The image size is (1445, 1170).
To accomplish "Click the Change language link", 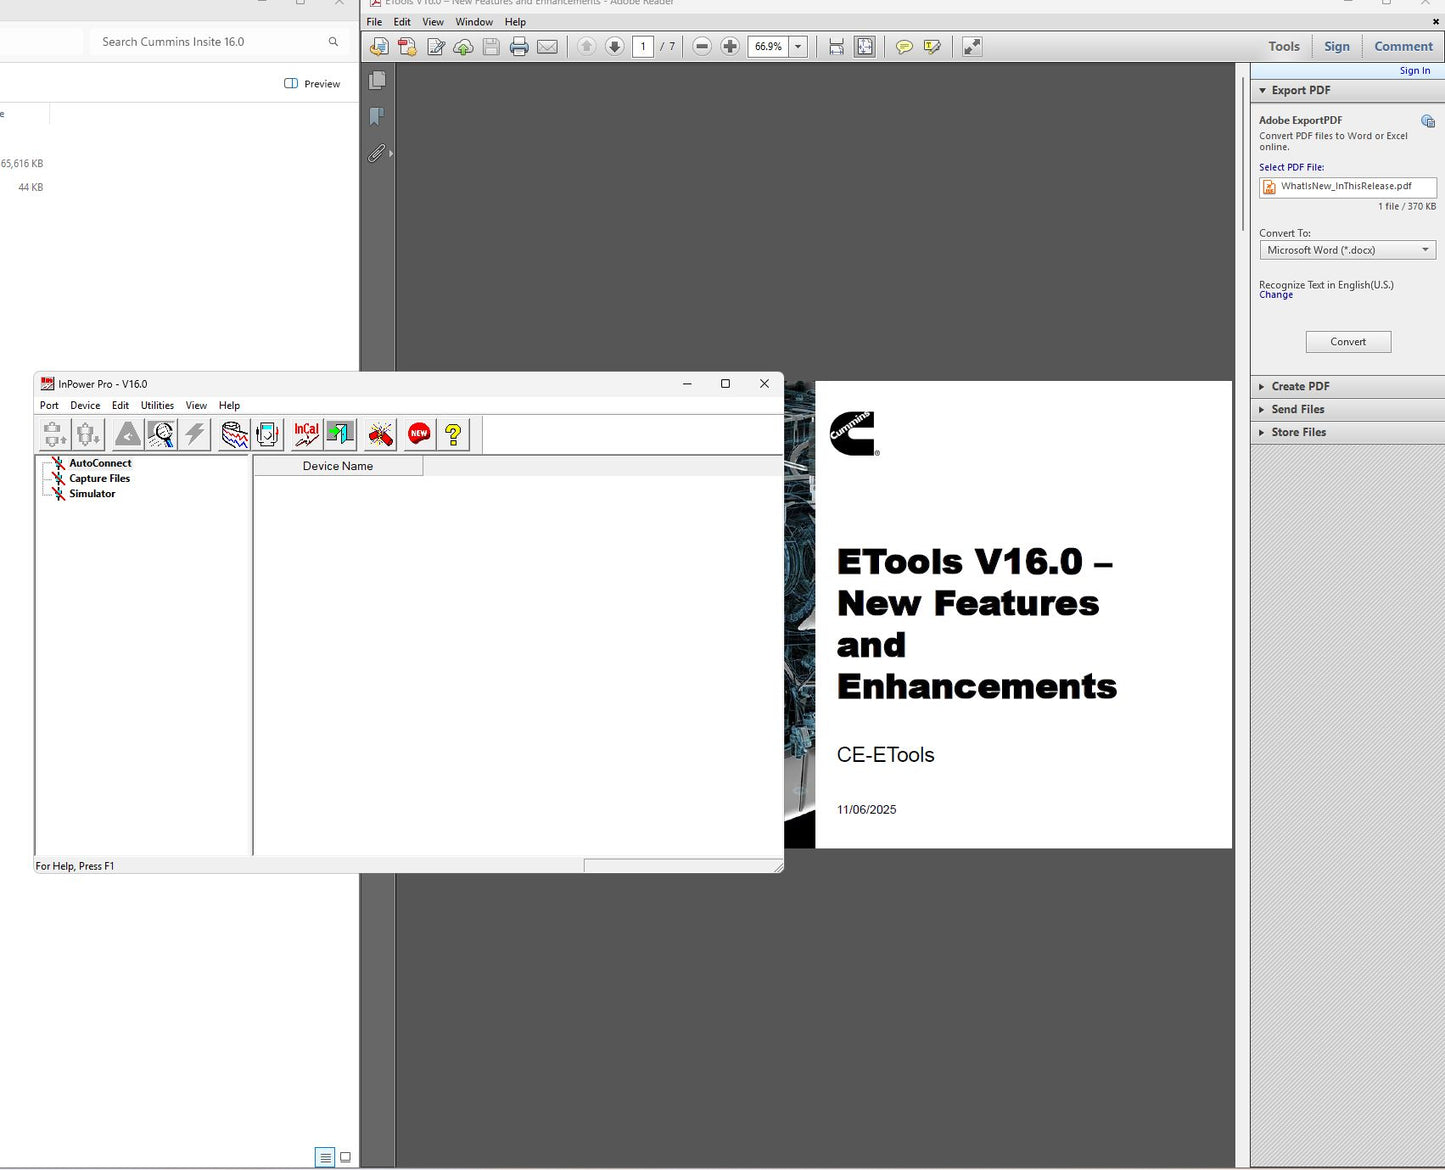I will pos(1275,295).
